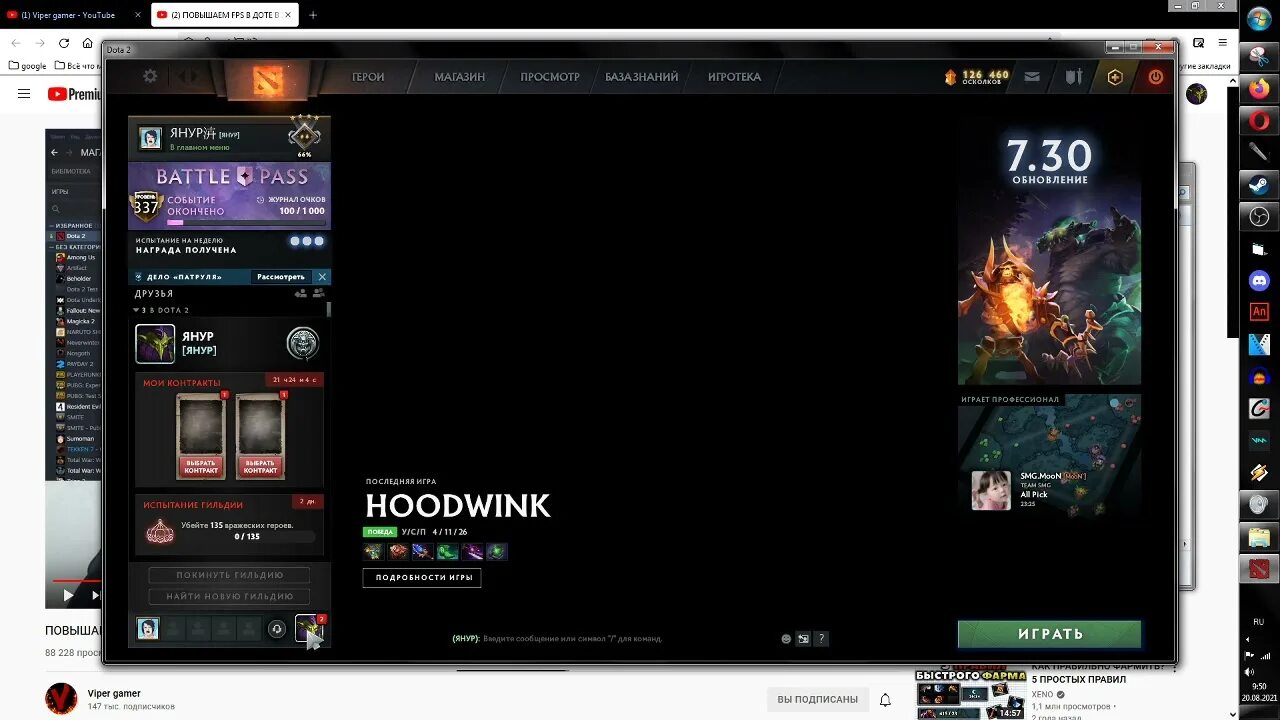
Task: Click own portrait in the party bar
Action: 148,629
